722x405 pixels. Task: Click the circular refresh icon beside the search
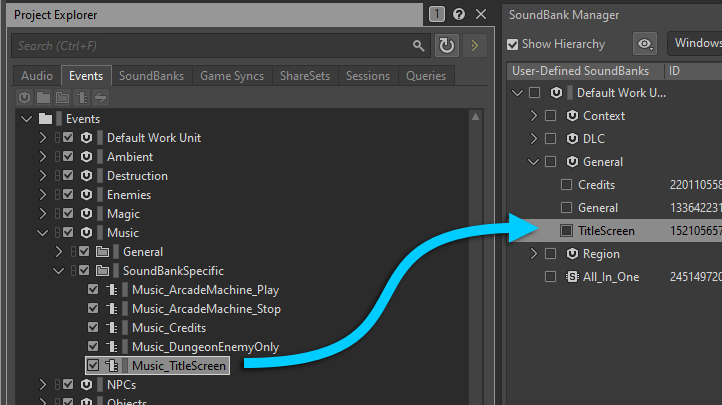click(447, 46)
